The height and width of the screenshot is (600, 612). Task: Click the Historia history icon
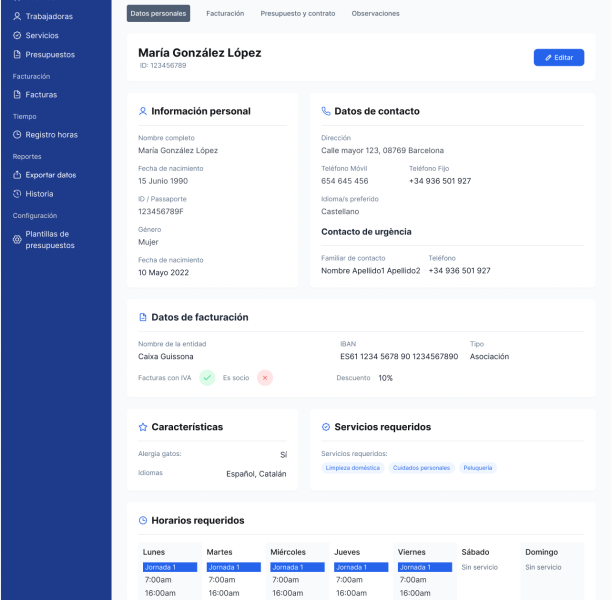point(17,194)
